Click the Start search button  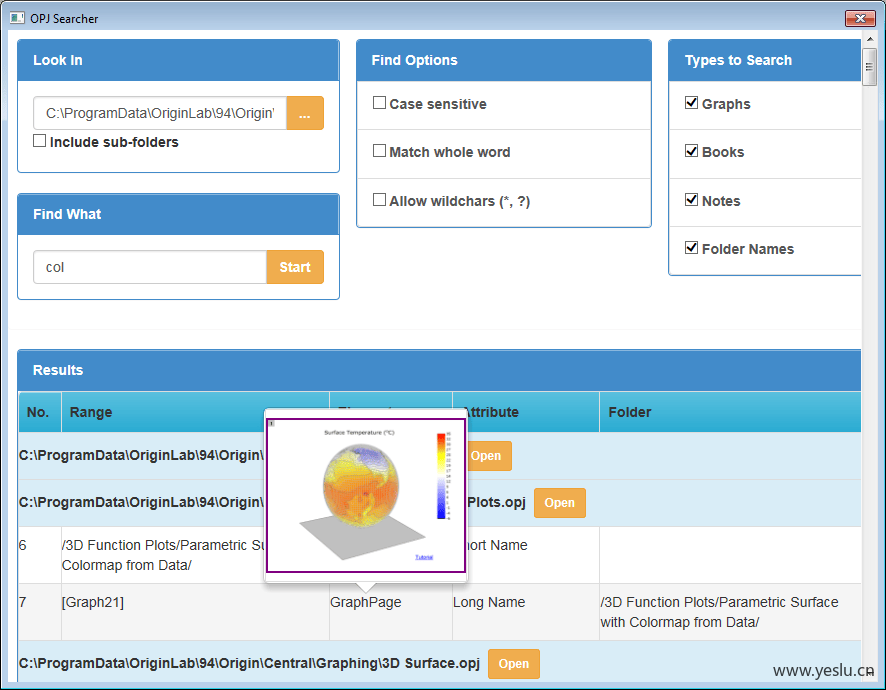[295, 267]
